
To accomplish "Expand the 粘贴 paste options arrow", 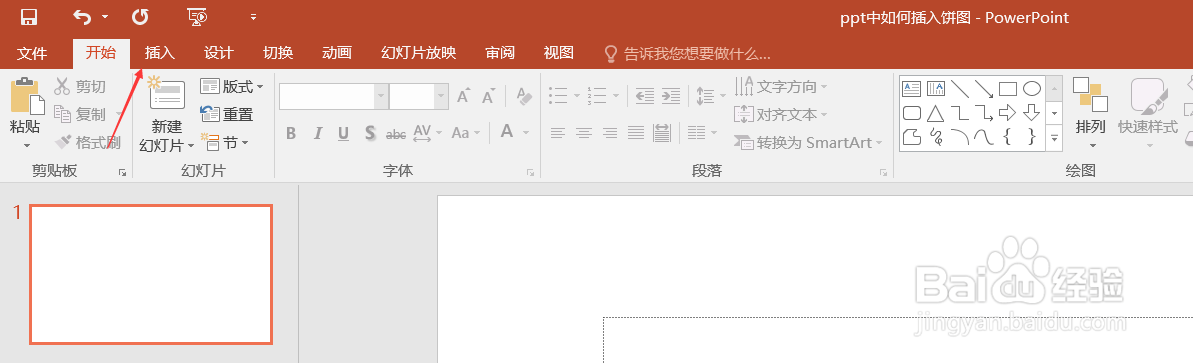I will pyautogui.click(x=26, y=145).
